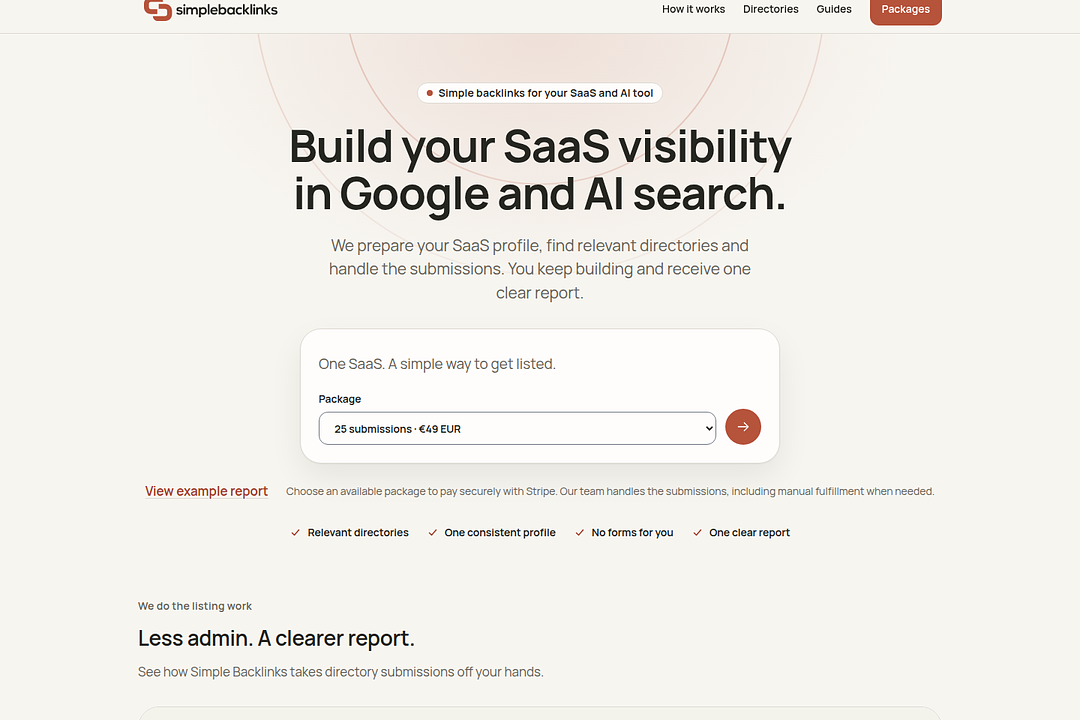The width and height of the screenshot is (1080, 720).
Task: Click the 'Choose an available package' Stripe note
Action: (x=610, y=491)
